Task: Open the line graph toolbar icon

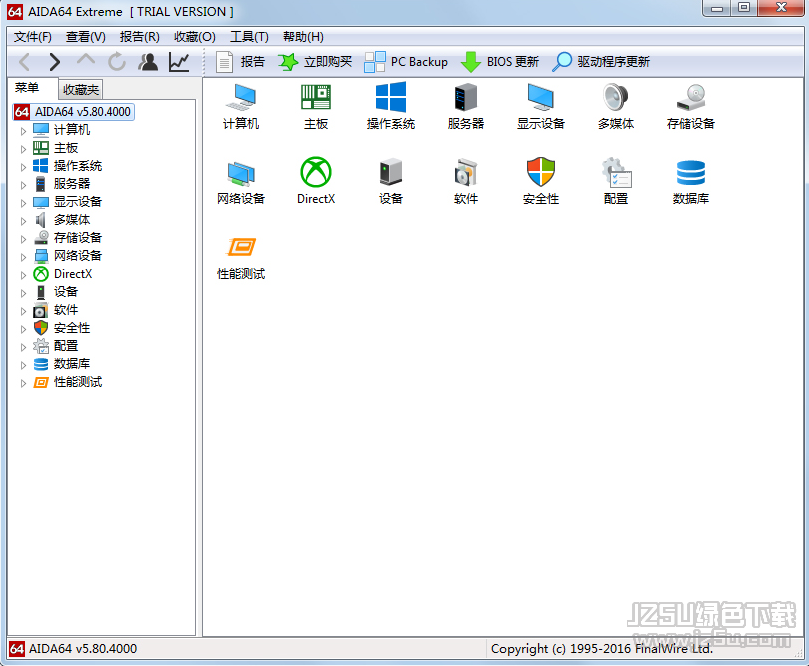Action: [179, 62]
